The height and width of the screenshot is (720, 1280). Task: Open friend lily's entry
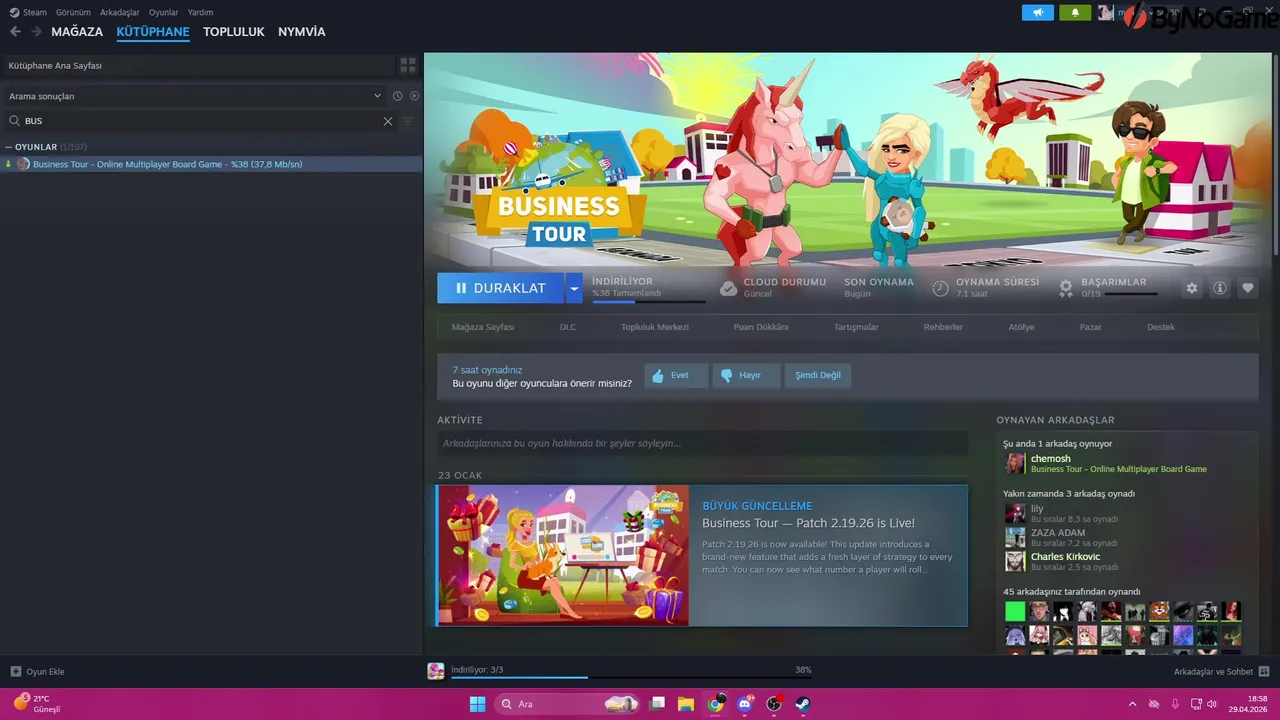point(1037,509)
